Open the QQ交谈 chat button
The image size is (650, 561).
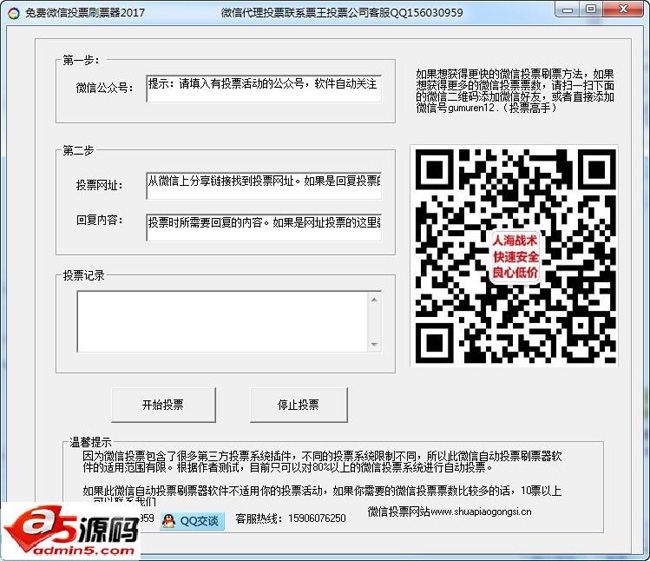[x=193, y=521]
